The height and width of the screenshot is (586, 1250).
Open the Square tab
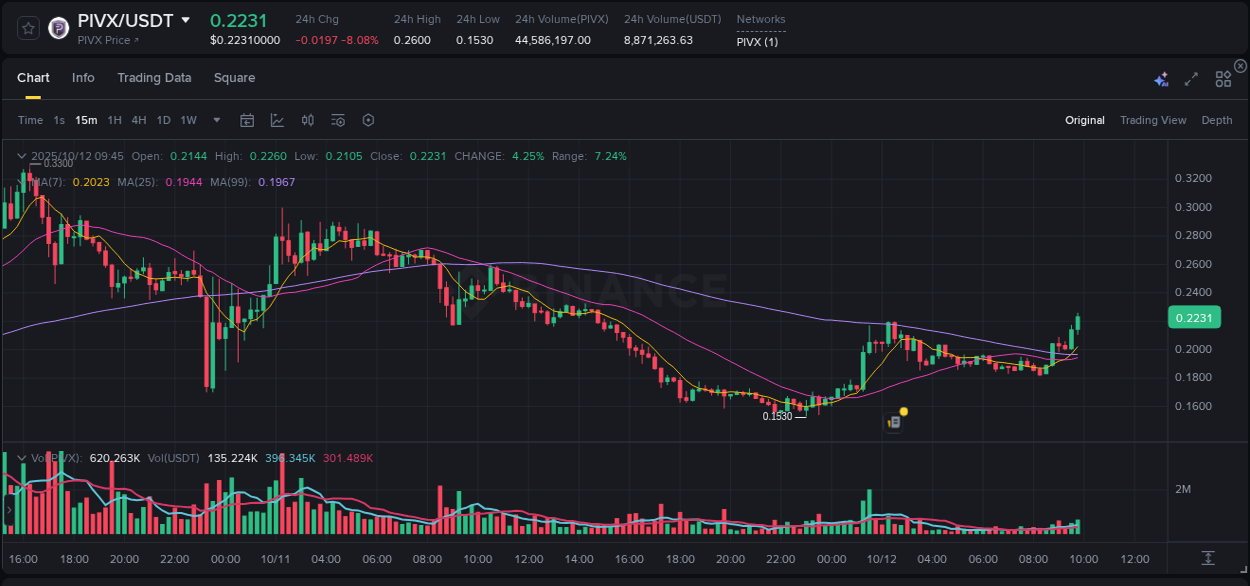tap(234, 77)
